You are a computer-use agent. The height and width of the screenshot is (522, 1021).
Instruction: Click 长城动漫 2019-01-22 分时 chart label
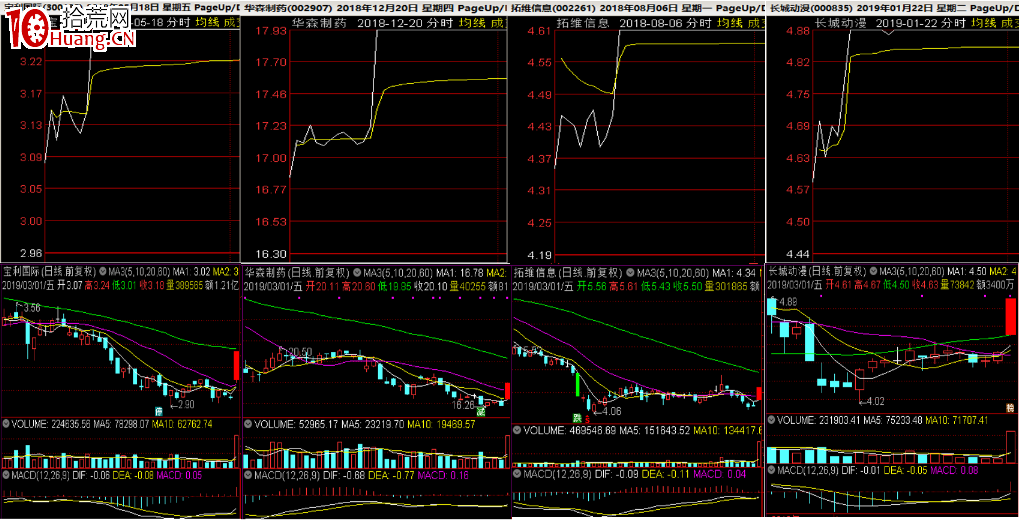point(890,23)
